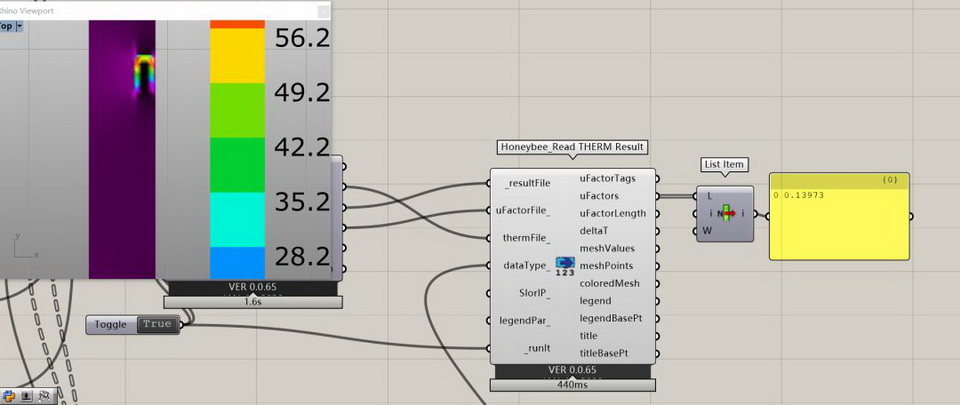Click the dataType_ input parameter

point(527,266)
